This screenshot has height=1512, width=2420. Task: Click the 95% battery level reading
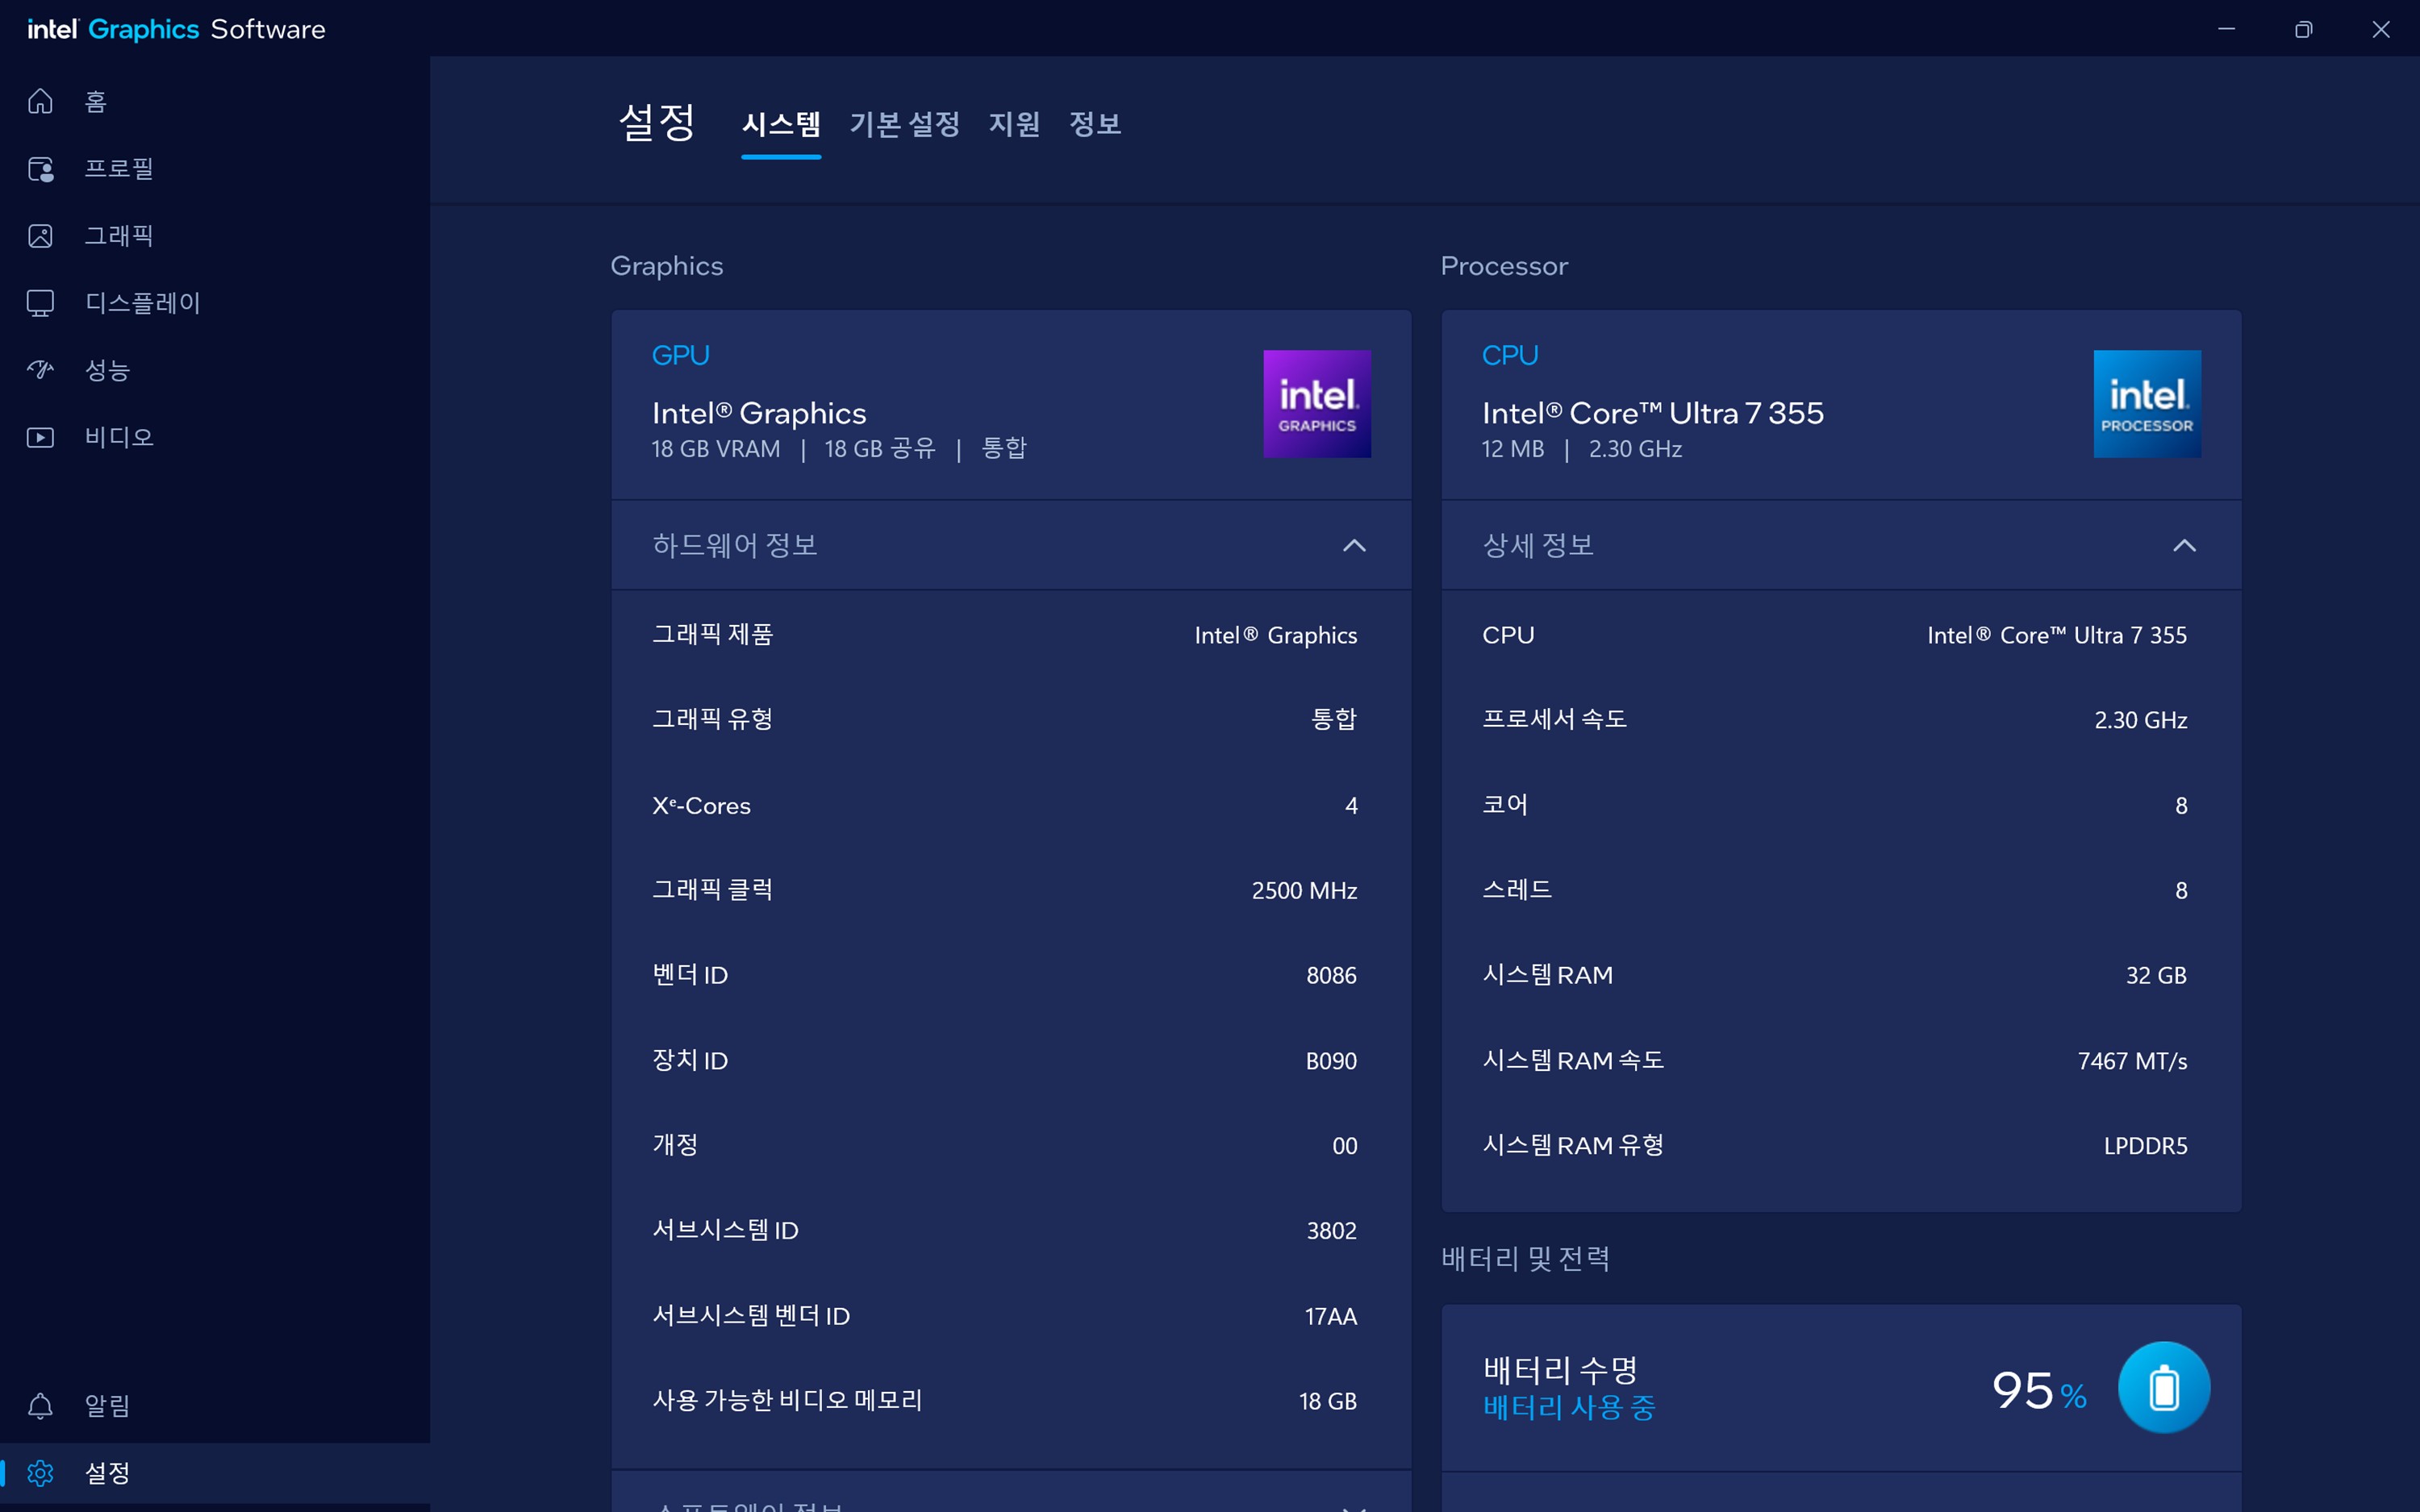point(2039,1390)
